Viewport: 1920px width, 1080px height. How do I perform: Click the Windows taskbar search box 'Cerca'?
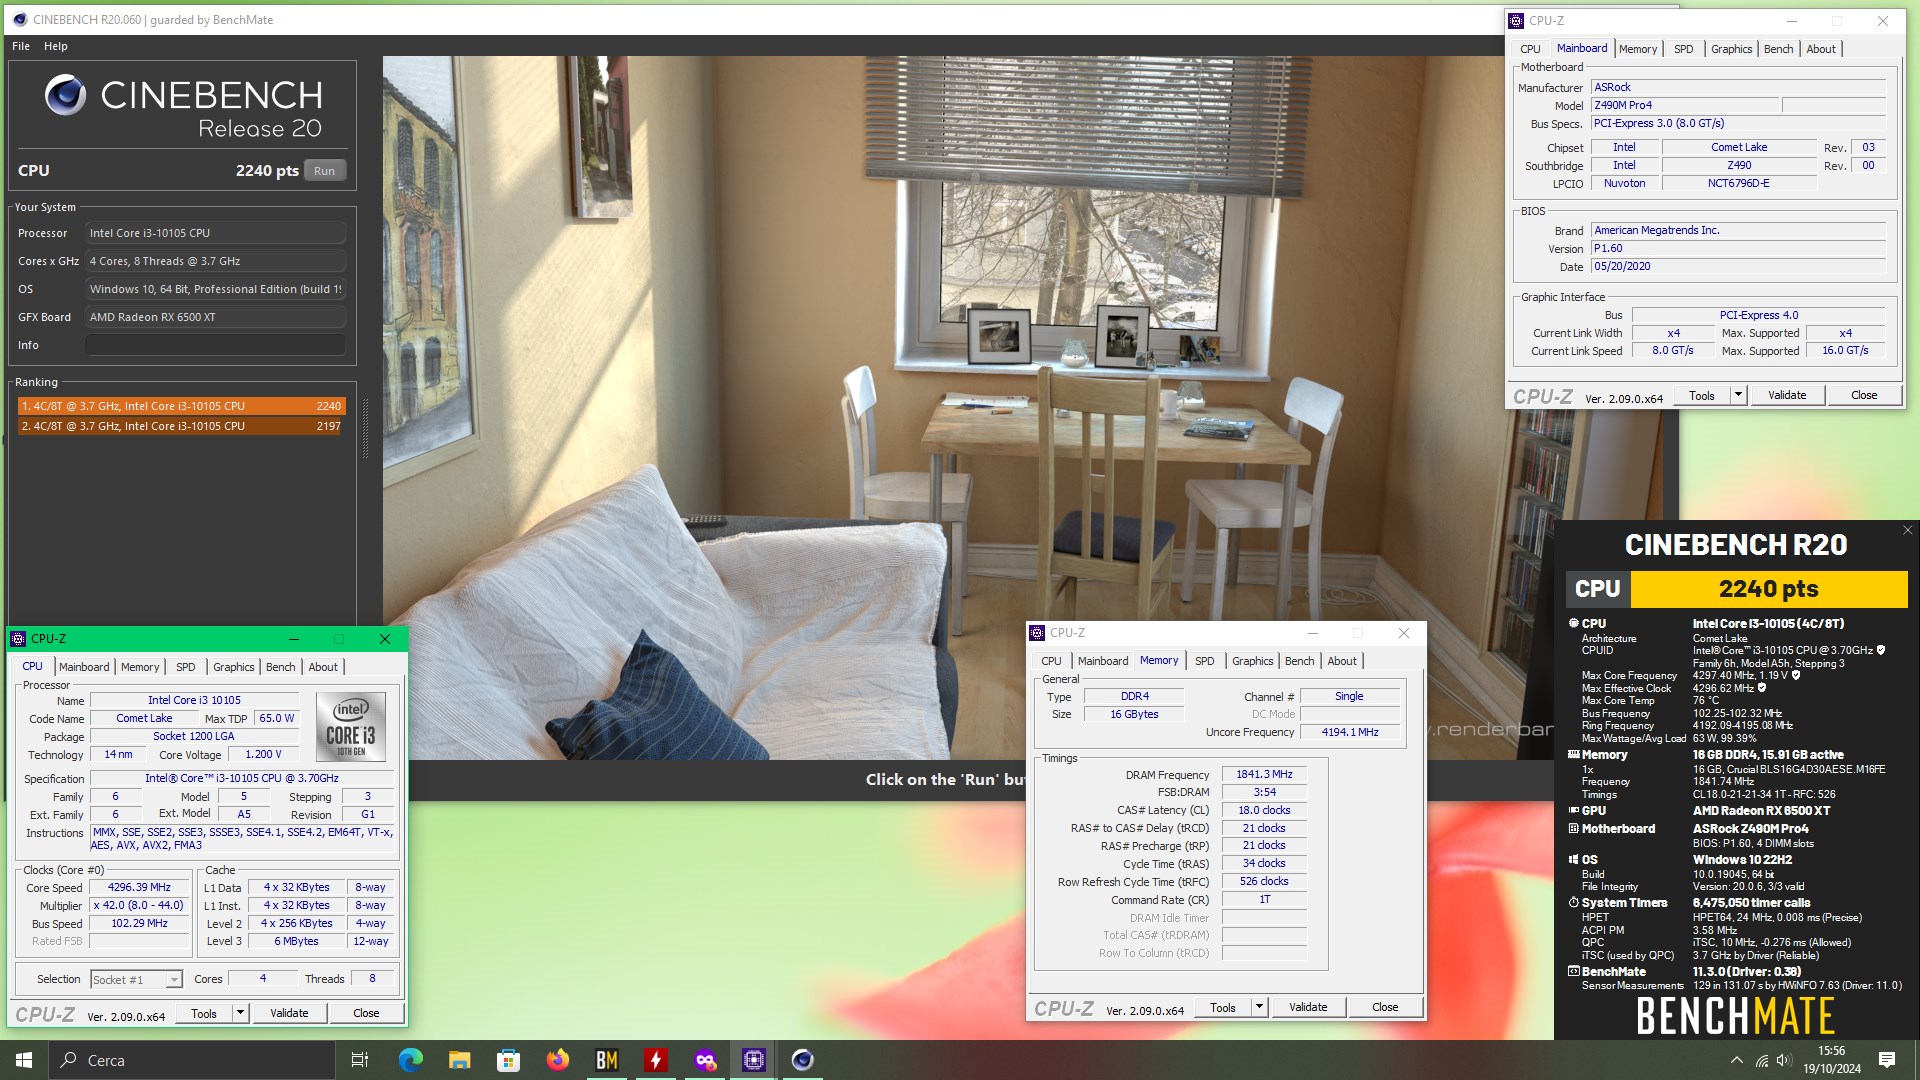(191, 1060)
